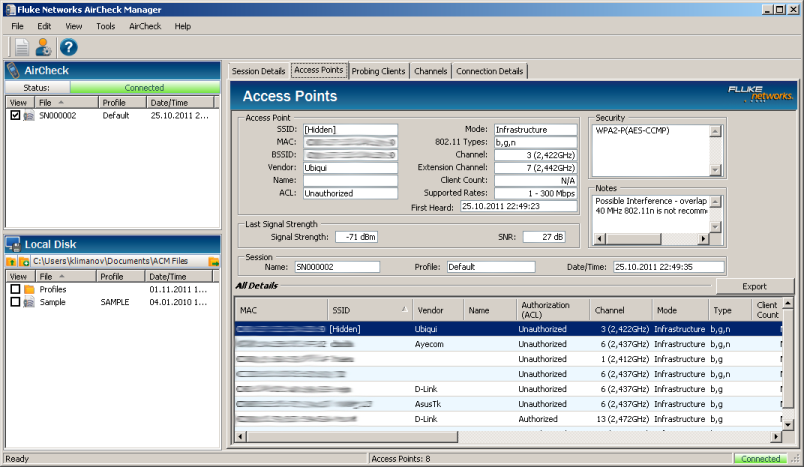The height and width of the screenshot is (467, 804).
Task: Sort details table by MAC column
Action: pos(281,310)
